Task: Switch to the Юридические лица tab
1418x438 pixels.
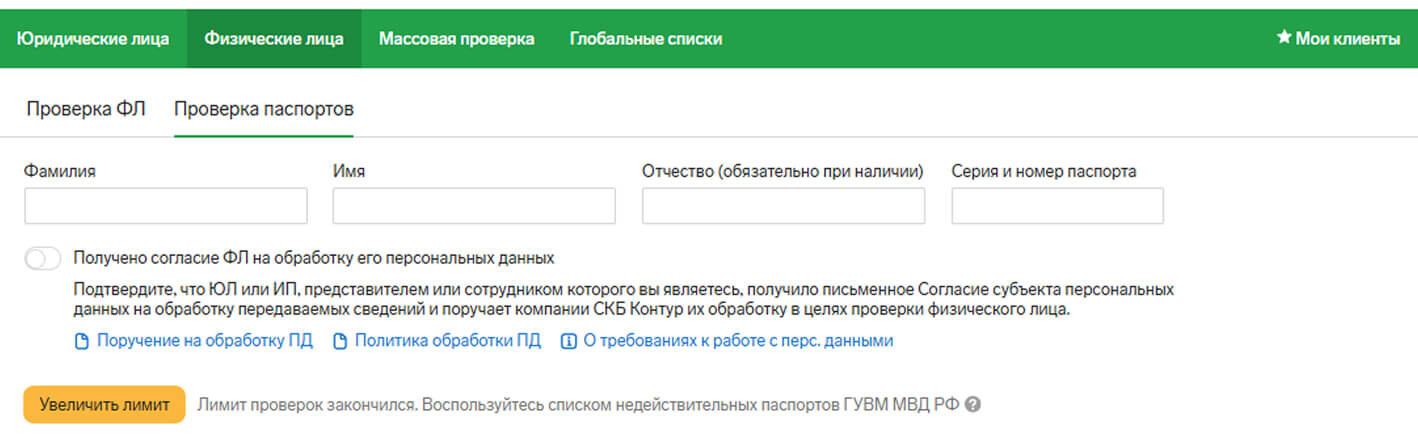Action: coord(93,39)
